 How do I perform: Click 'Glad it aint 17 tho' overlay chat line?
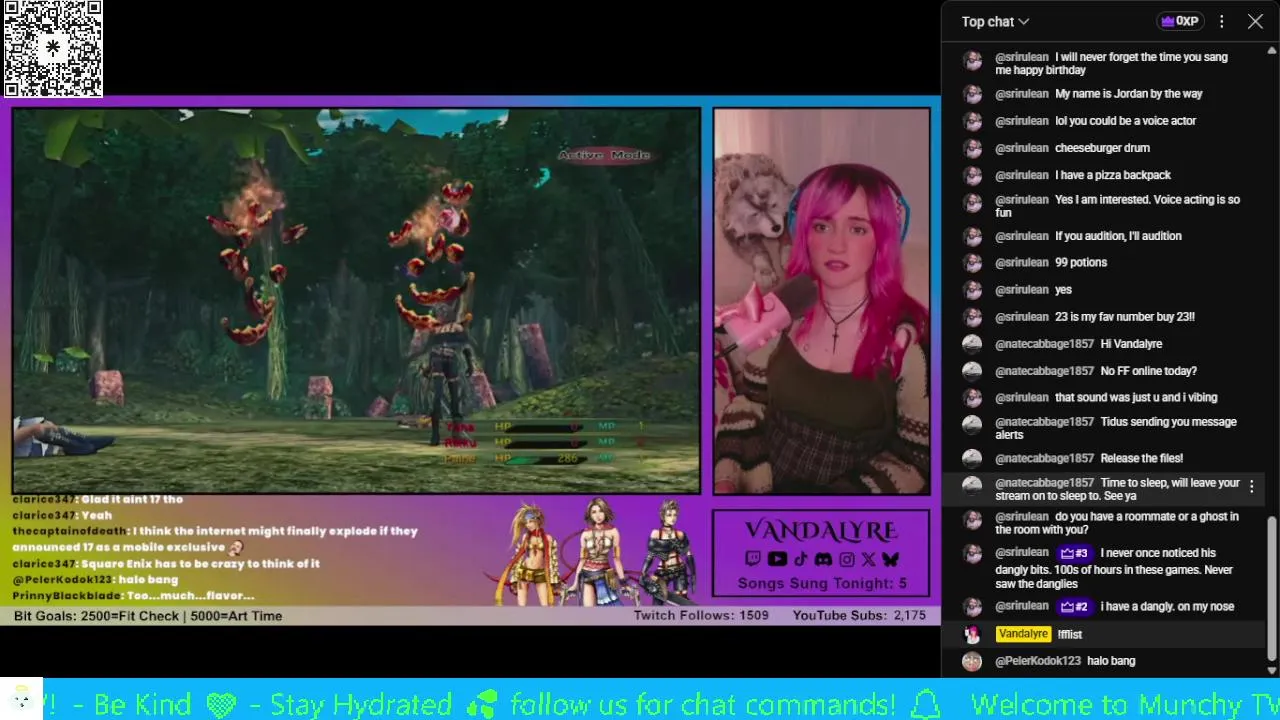click(x=98, y=499)
